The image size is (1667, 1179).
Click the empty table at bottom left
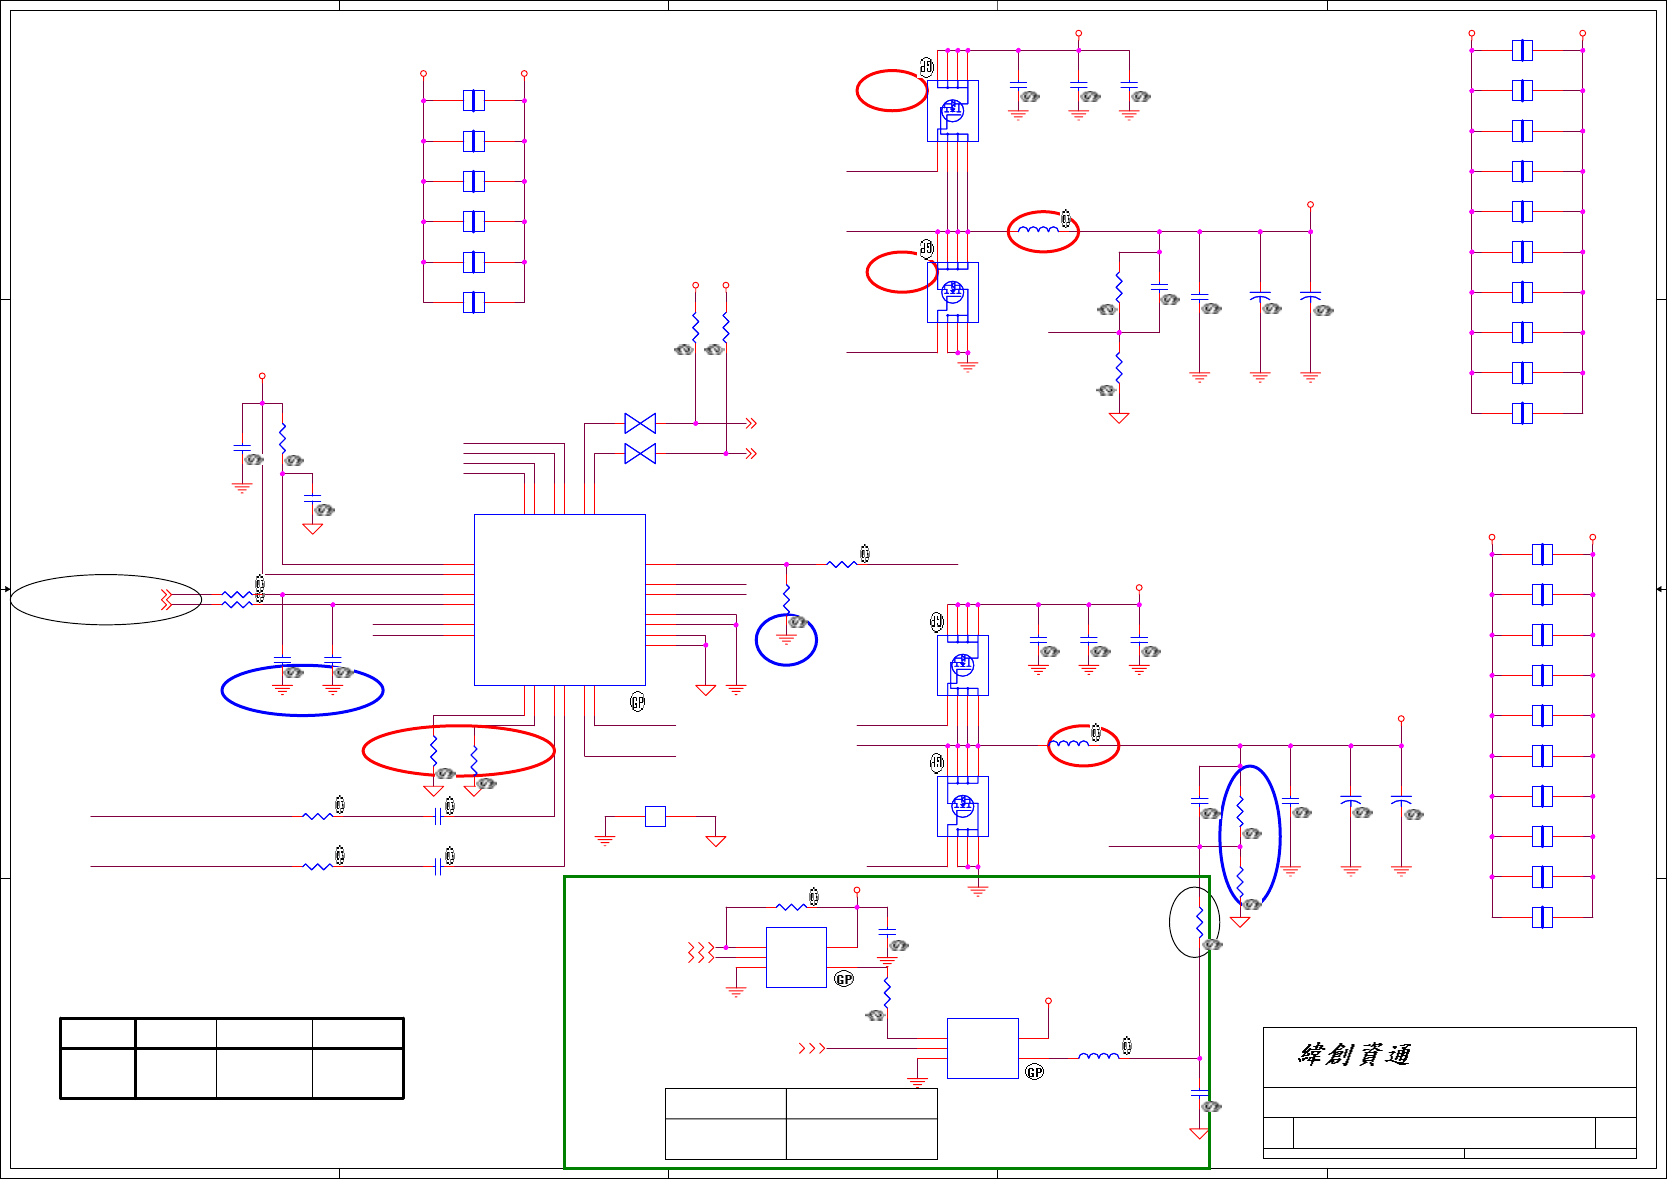(x=232, y=1058)
